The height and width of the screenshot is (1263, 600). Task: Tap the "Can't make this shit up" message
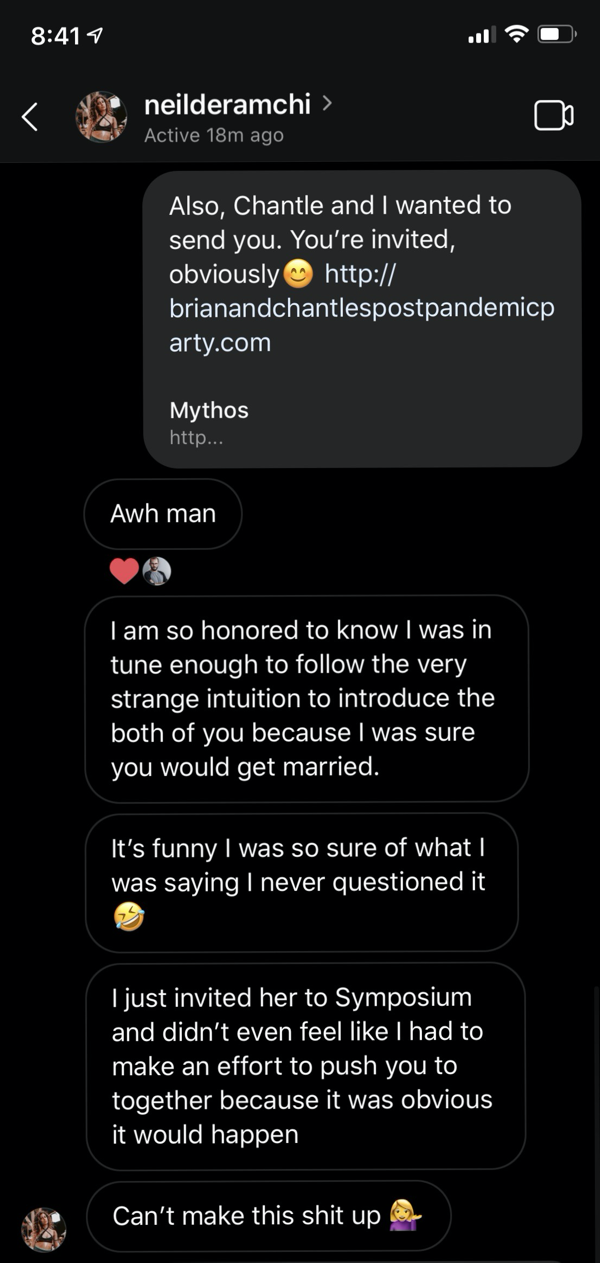pos(267,1216)
